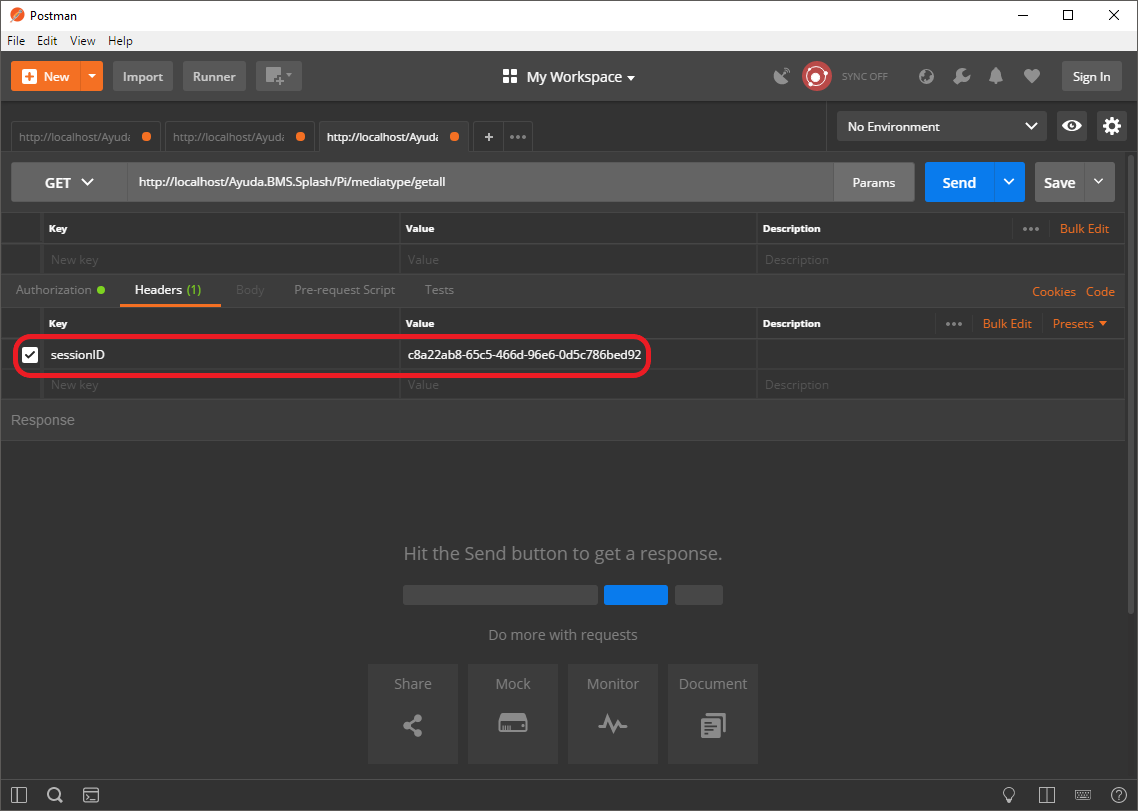This screenshot has width=1138, height=811.
Task: Click the Import button
Action: click(143, 76)
